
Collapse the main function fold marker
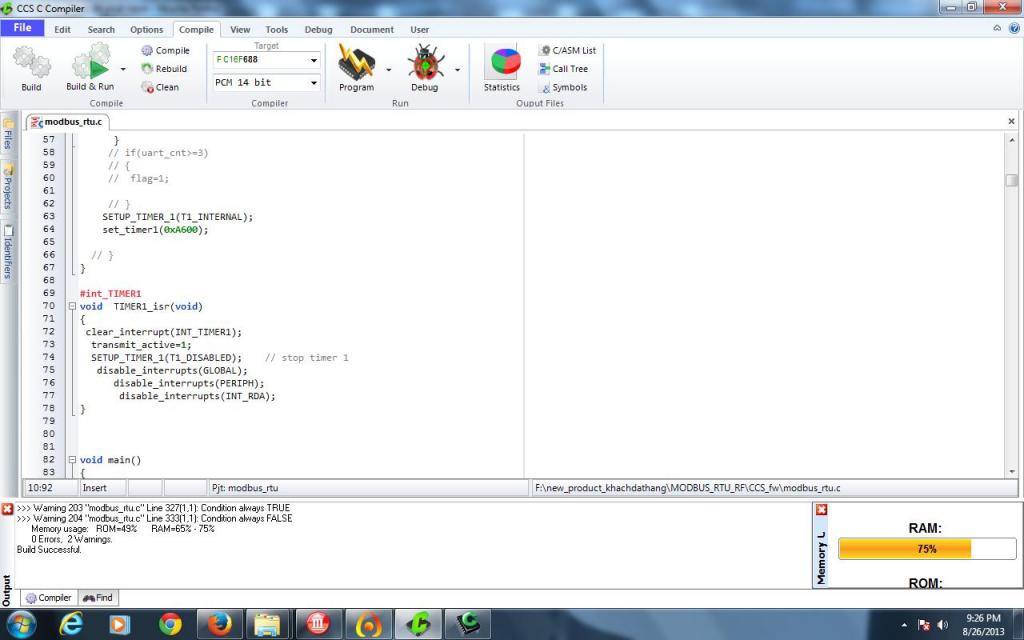[x=72, y=460]
